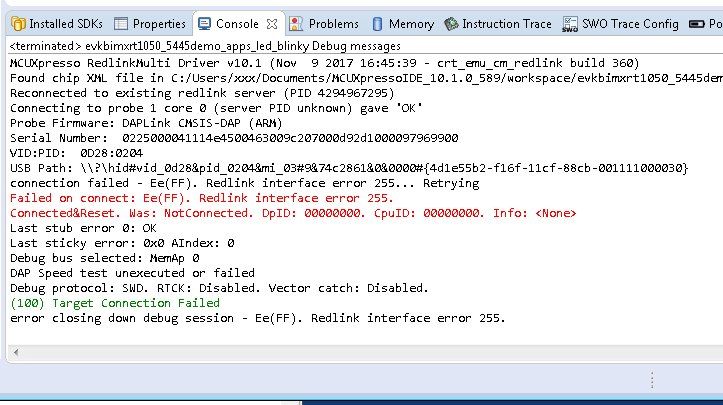Click the Memory tab's small icon

(377, 23)
